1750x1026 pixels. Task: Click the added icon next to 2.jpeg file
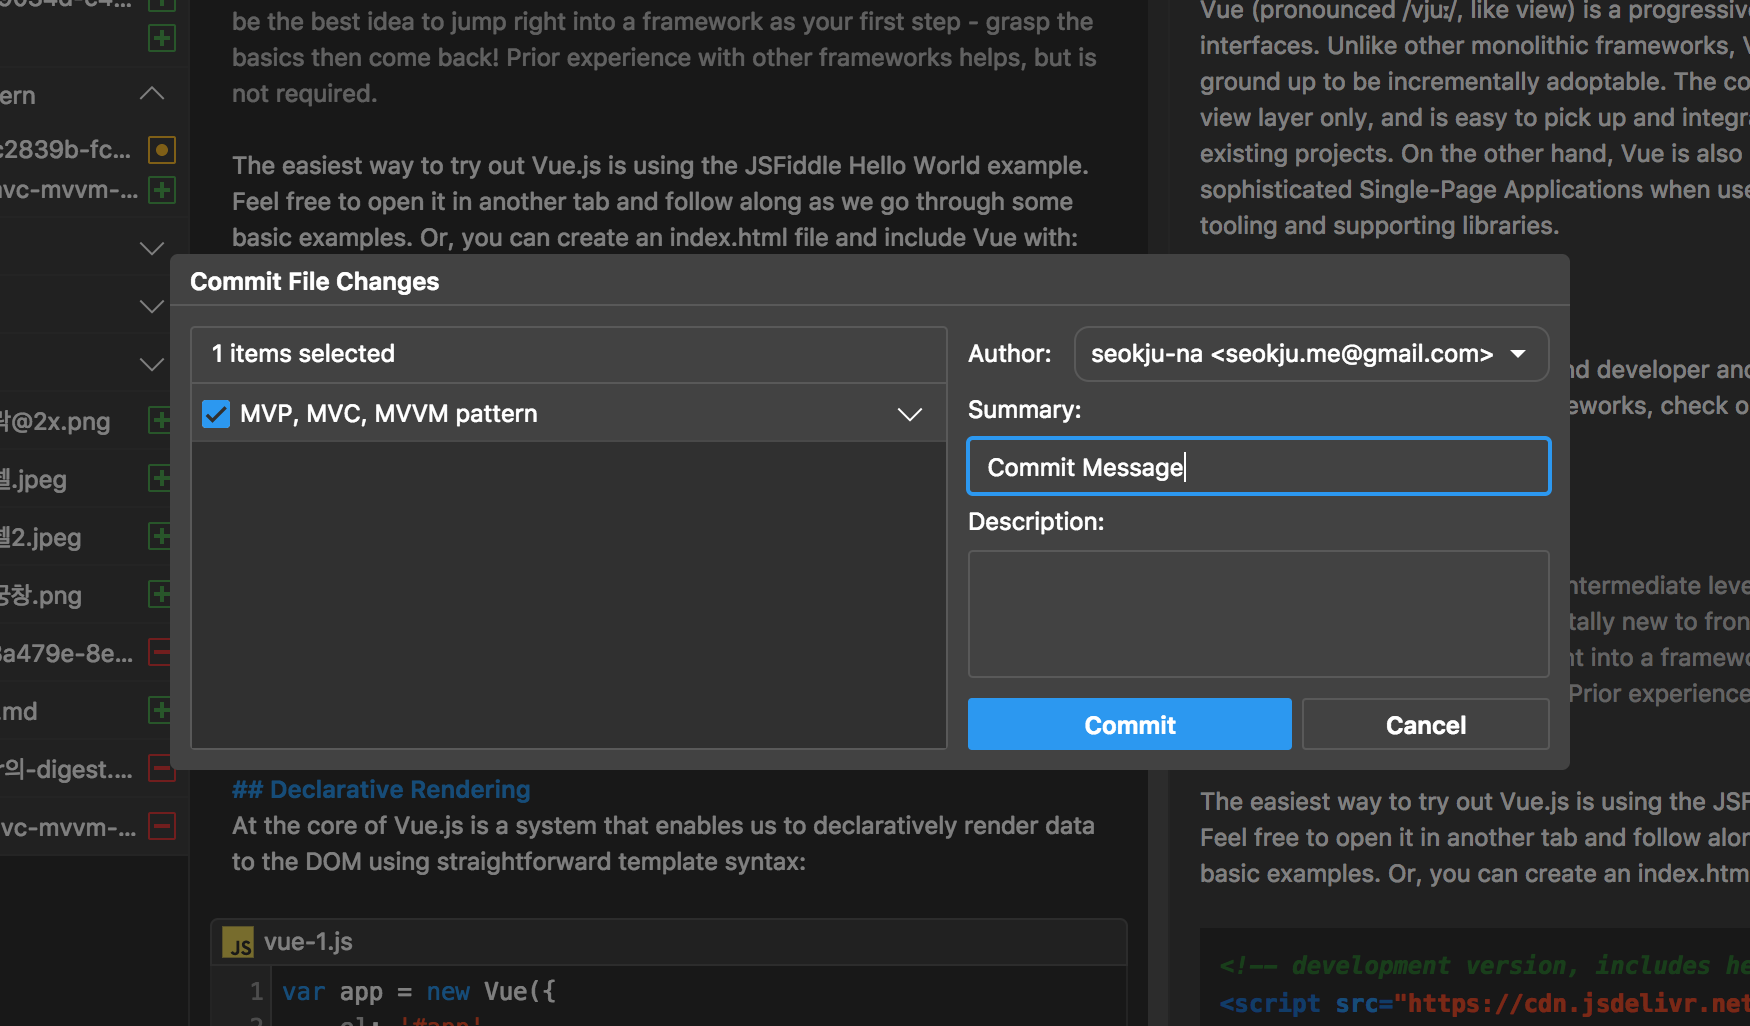(x=159, y=536)
